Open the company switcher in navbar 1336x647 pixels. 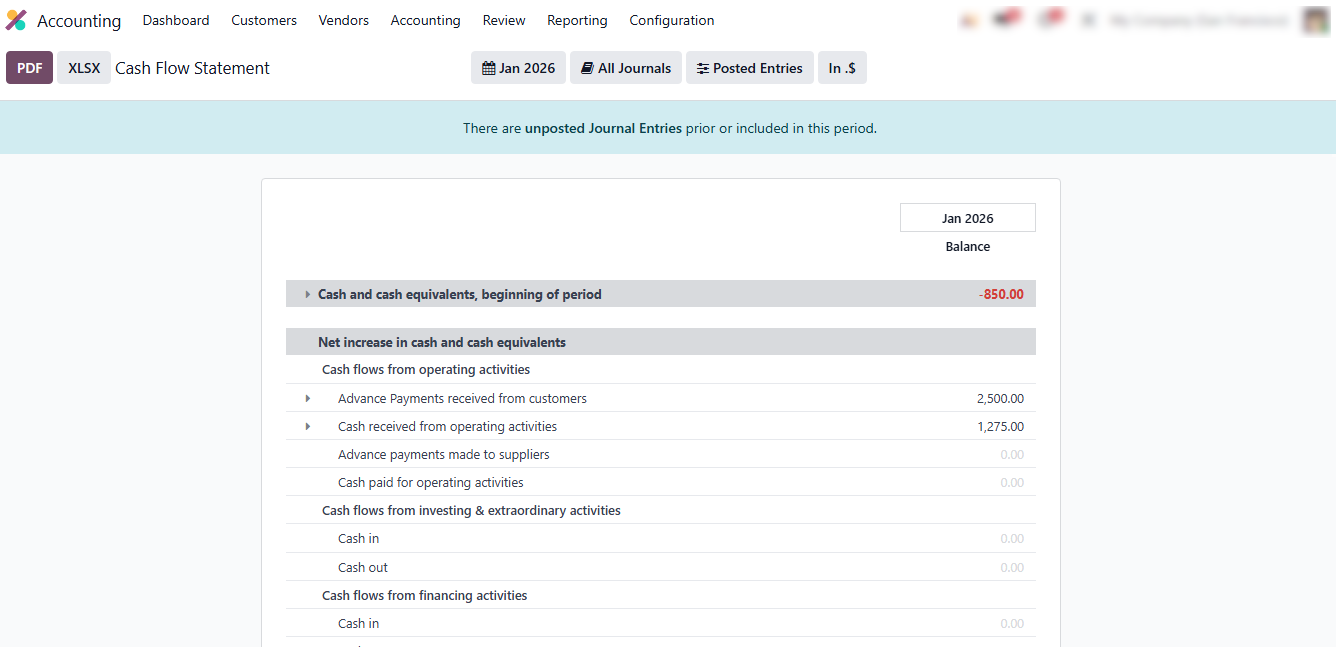point(1198,21)
